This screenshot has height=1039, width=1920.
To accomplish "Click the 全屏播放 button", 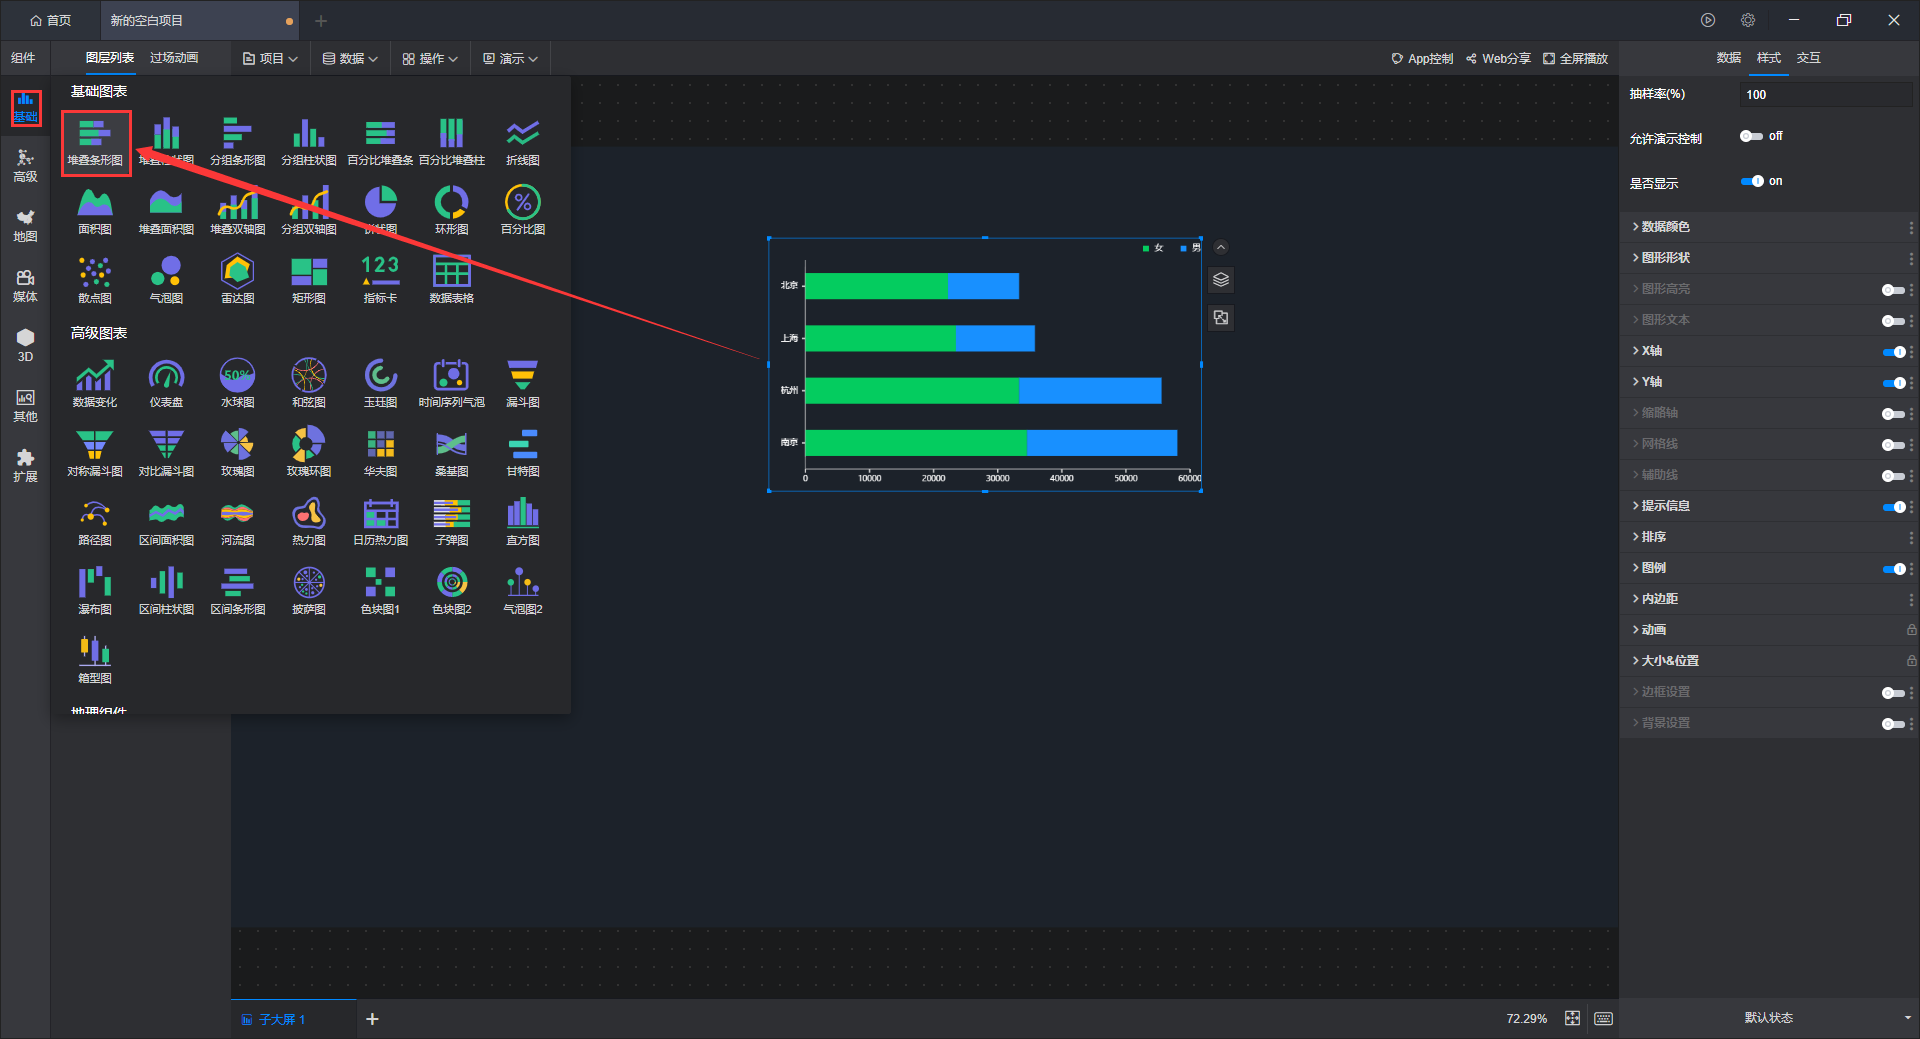I will pos(1575,59).
